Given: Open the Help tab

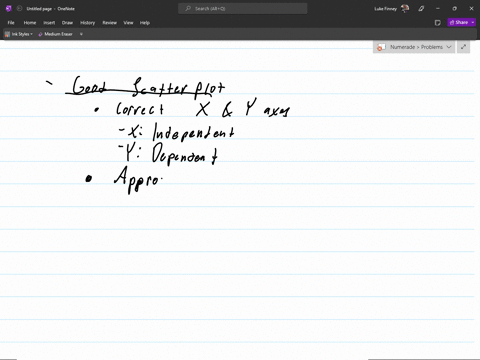Looking at the screenshot, I should 145,23.
